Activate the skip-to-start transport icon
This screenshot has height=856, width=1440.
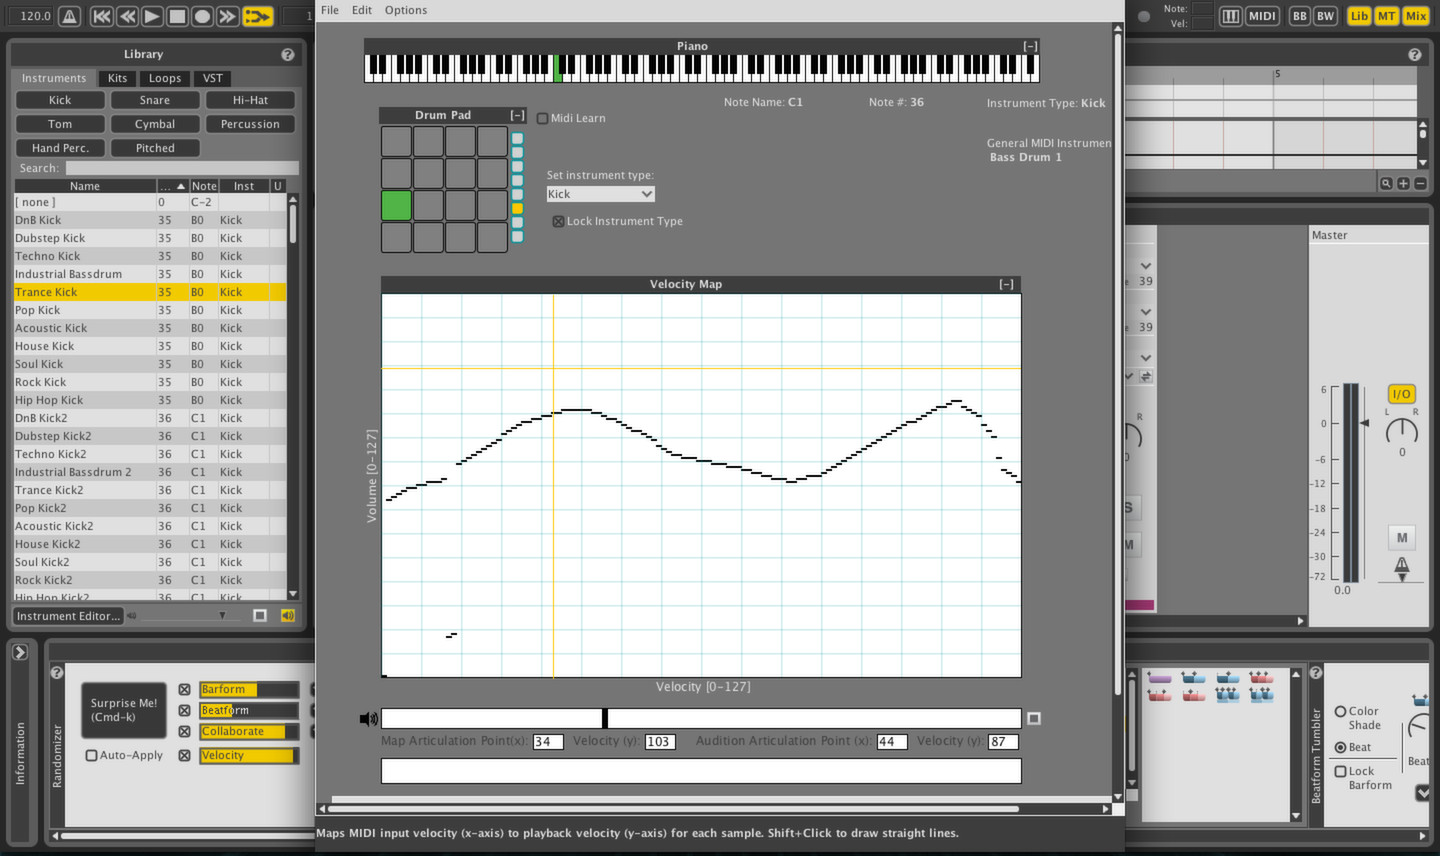pyautogui.click(x=101, y=16)
